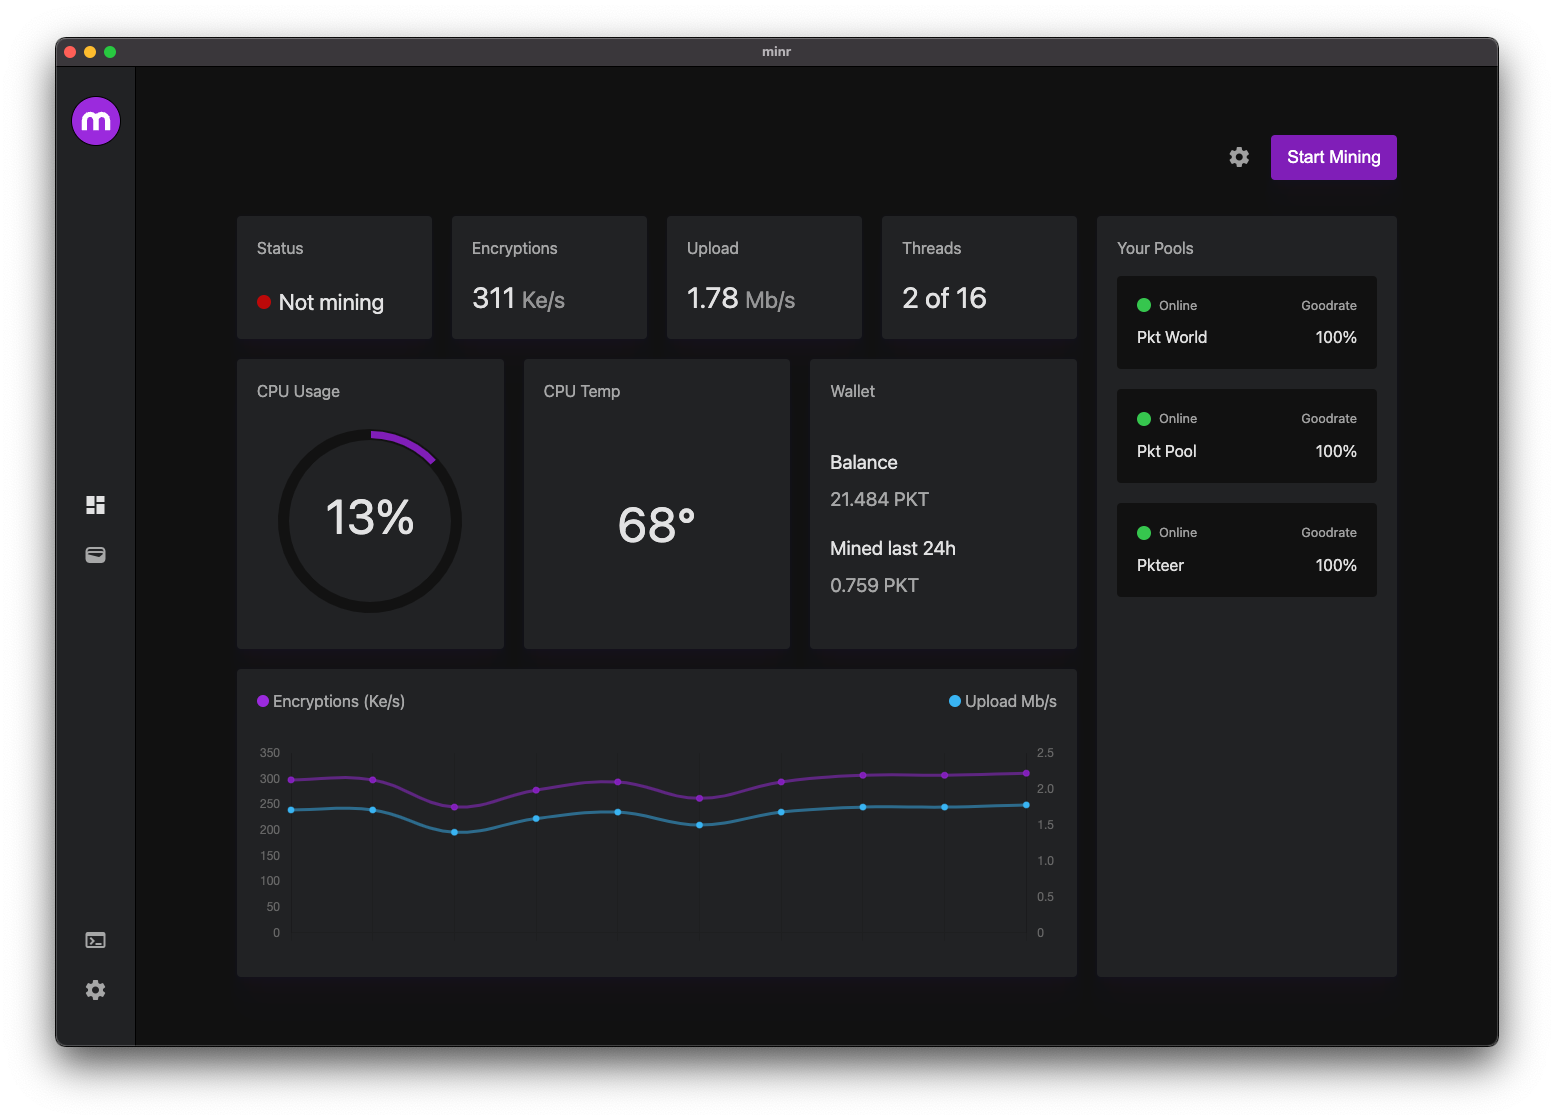Click the Encryptions 311 Ke/s card

[549, 277]
